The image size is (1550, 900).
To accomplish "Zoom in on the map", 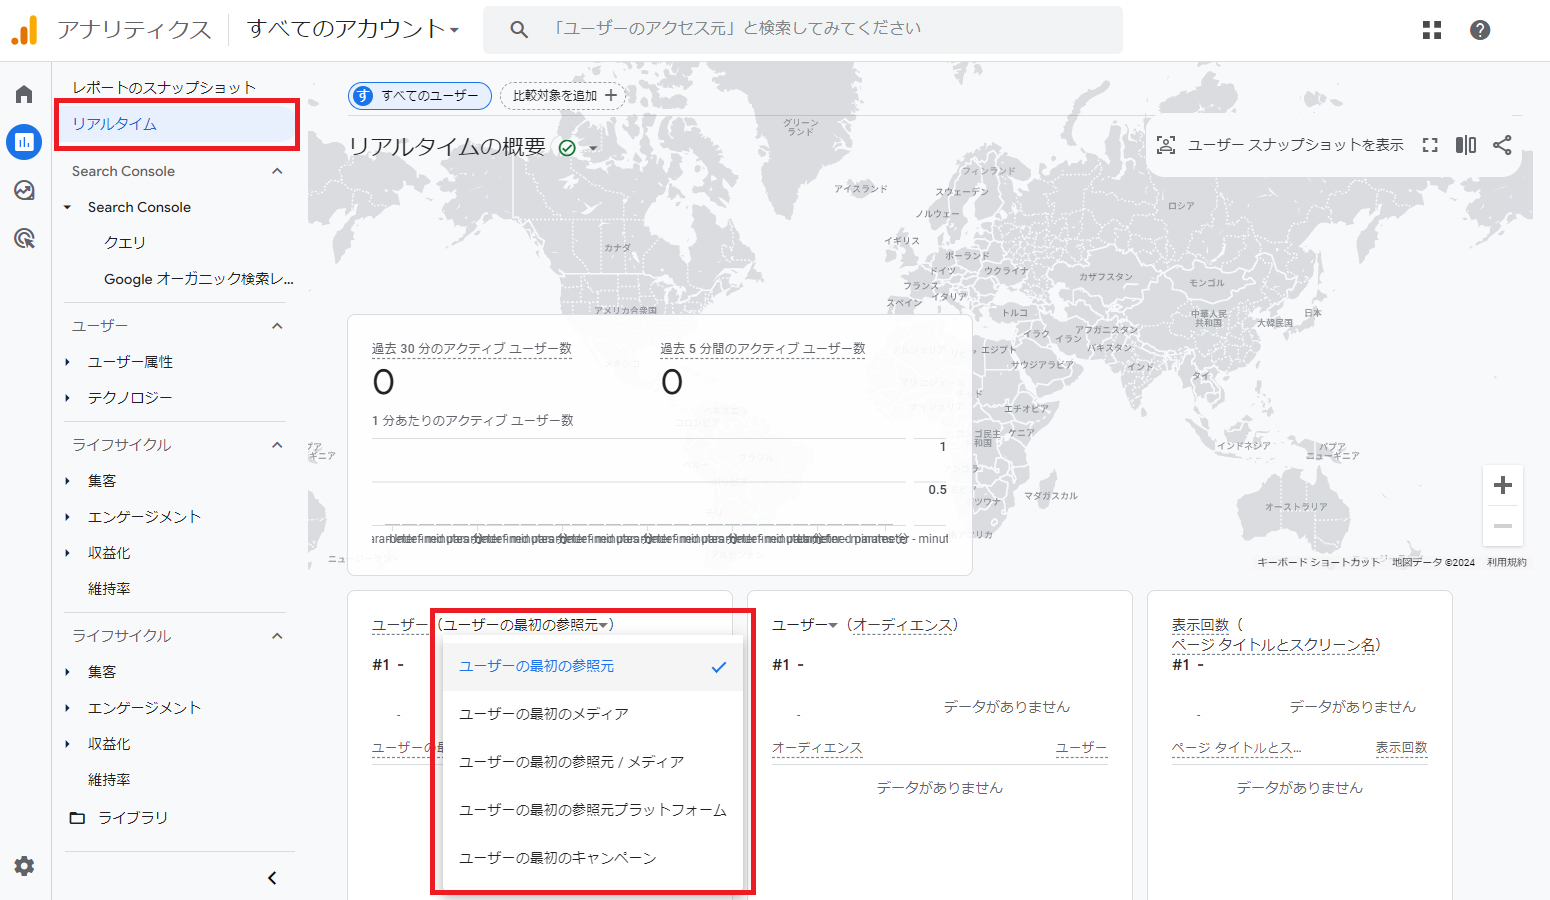I will [1502, 486].
